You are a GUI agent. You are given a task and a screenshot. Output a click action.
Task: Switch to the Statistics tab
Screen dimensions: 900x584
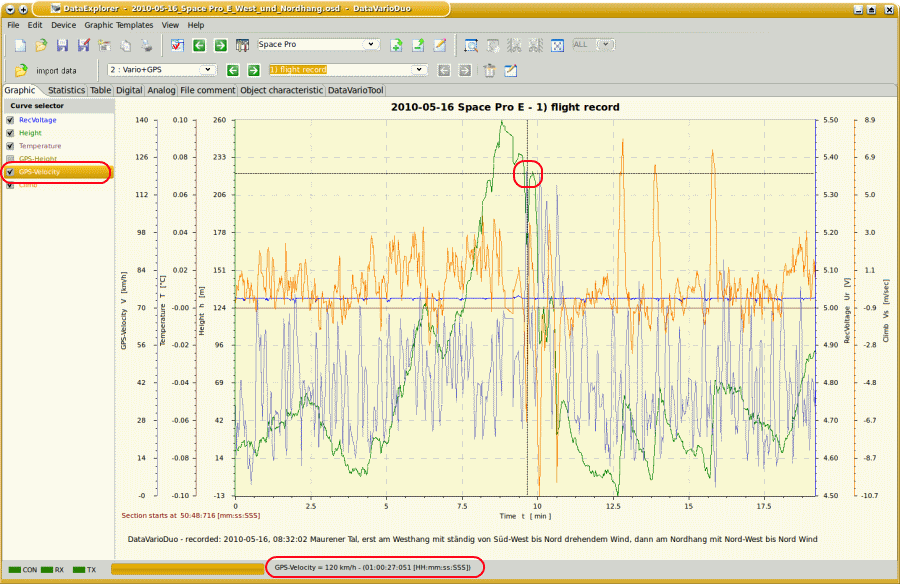pos(66,90)
